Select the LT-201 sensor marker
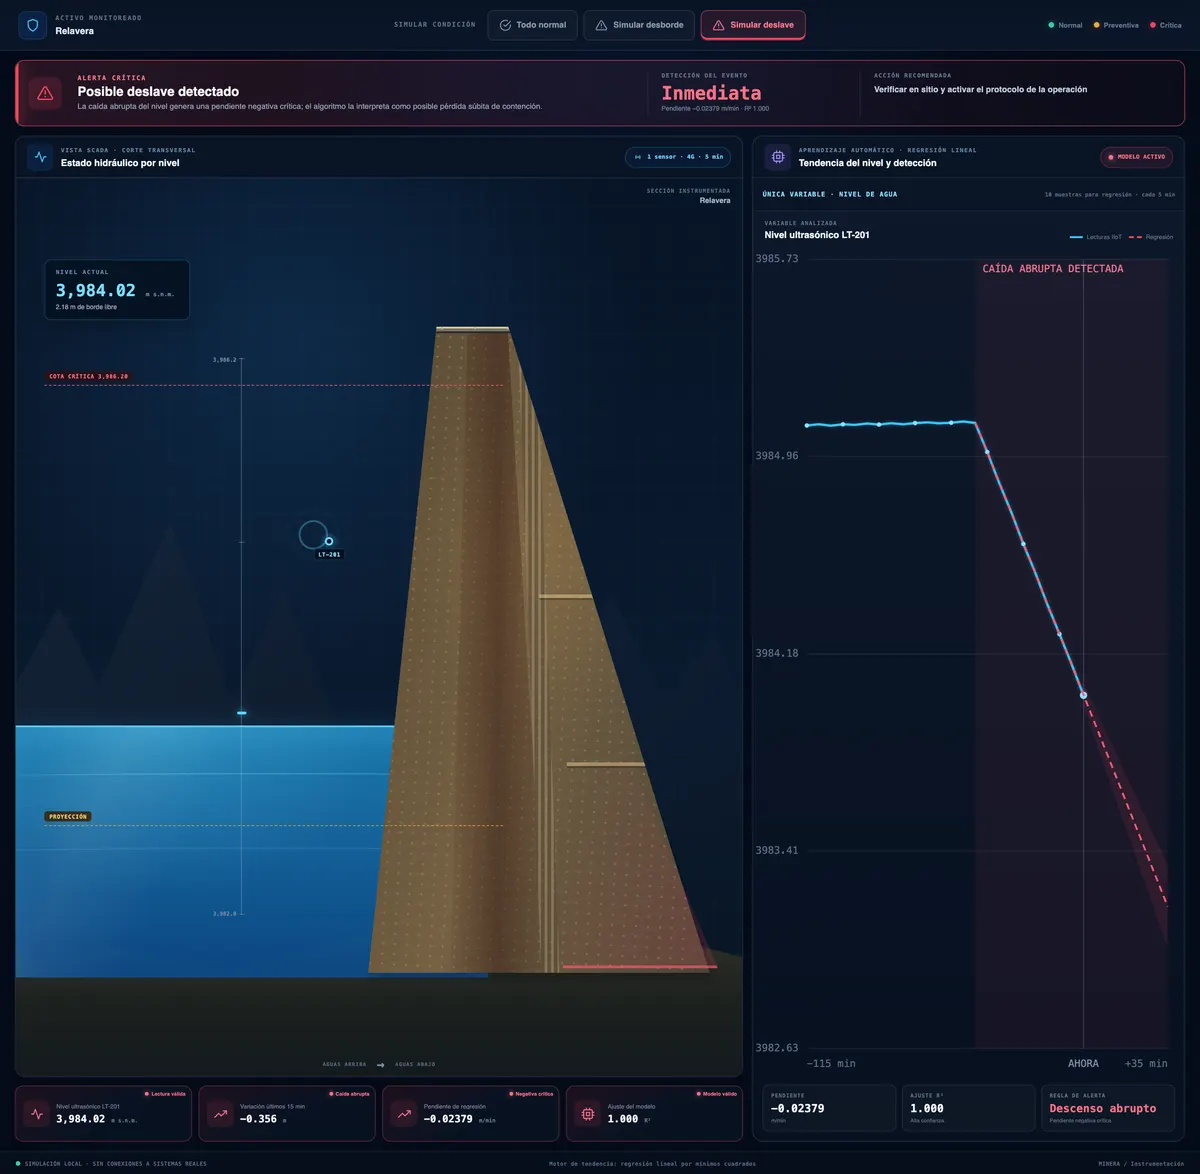The width and height of the screenshot is (1200, 1174). tap(328, 541)
